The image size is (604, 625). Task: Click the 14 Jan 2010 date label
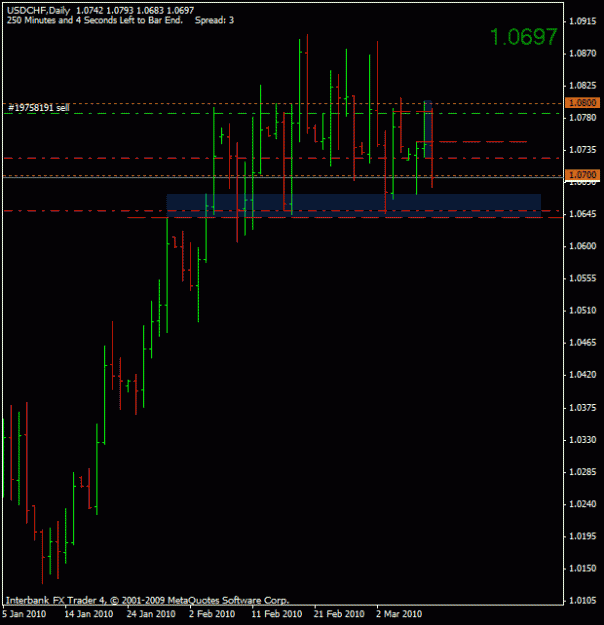point(89,614)
